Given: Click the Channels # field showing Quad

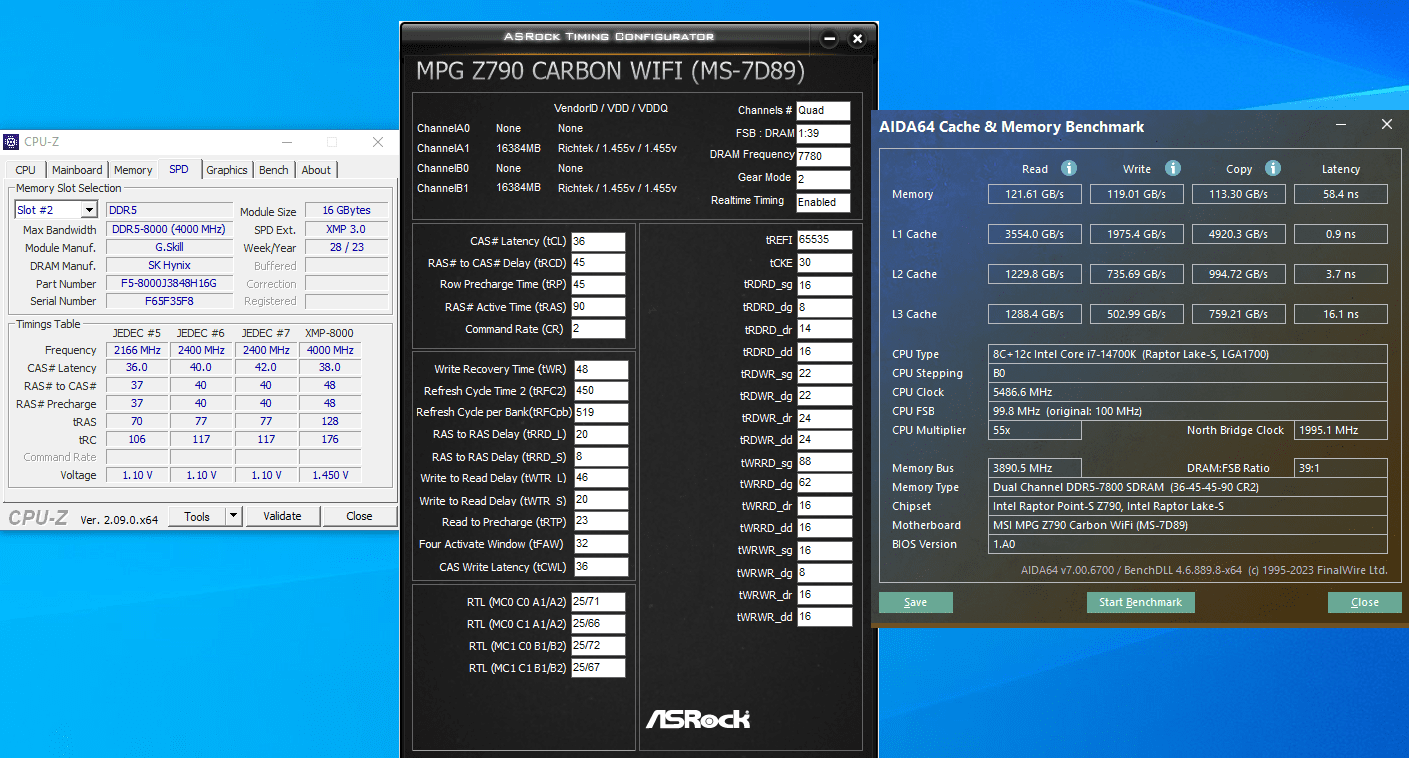Looking at the screenshot, I should click(823, 111).
